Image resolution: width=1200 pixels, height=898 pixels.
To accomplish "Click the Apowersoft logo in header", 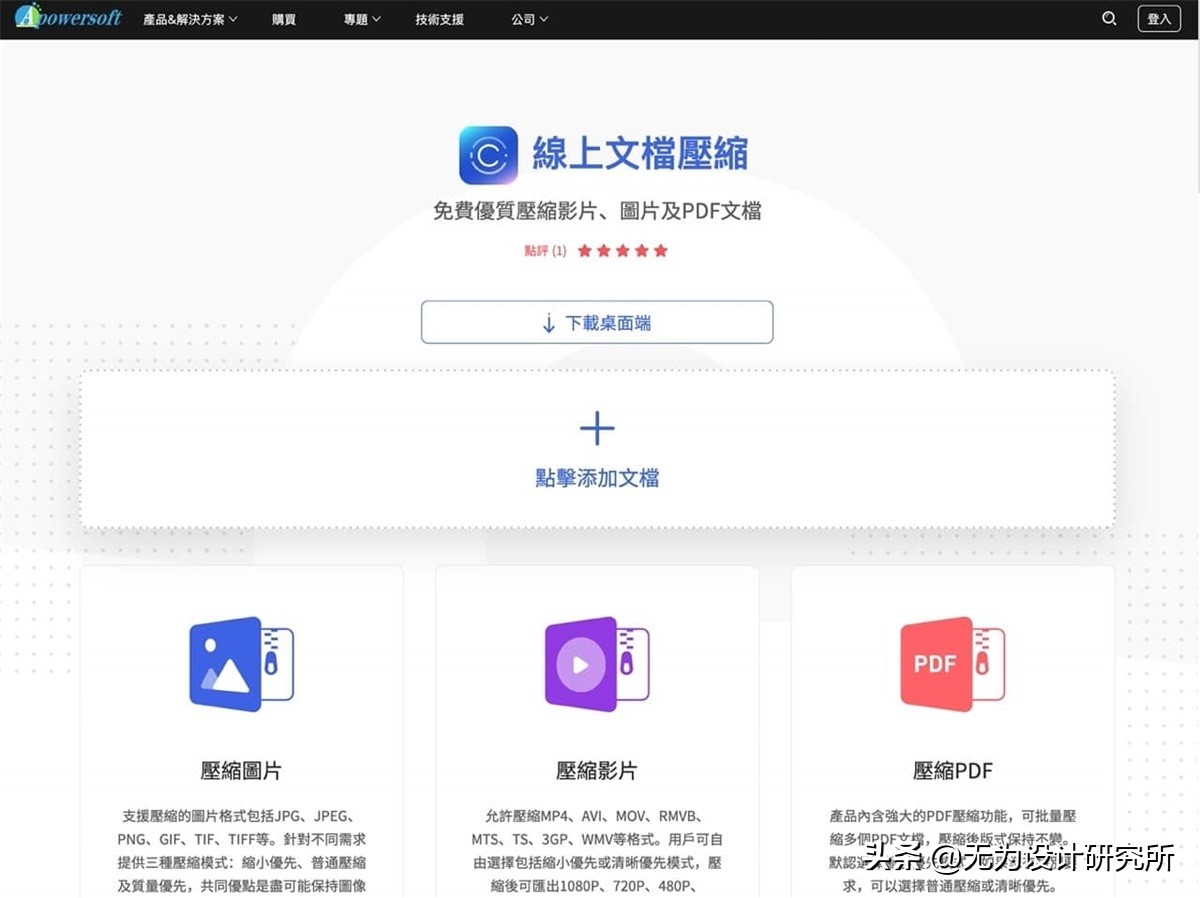I will [x=68, y=17].
